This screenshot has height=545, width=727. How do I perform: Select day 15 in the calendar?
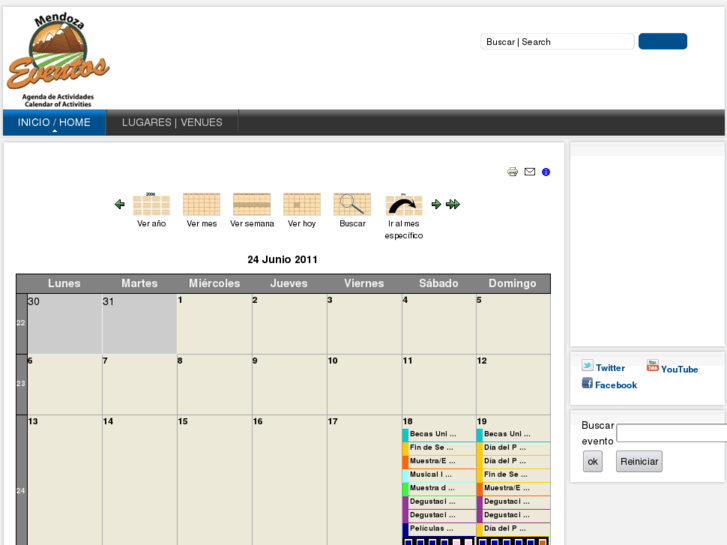coord(183,421)
